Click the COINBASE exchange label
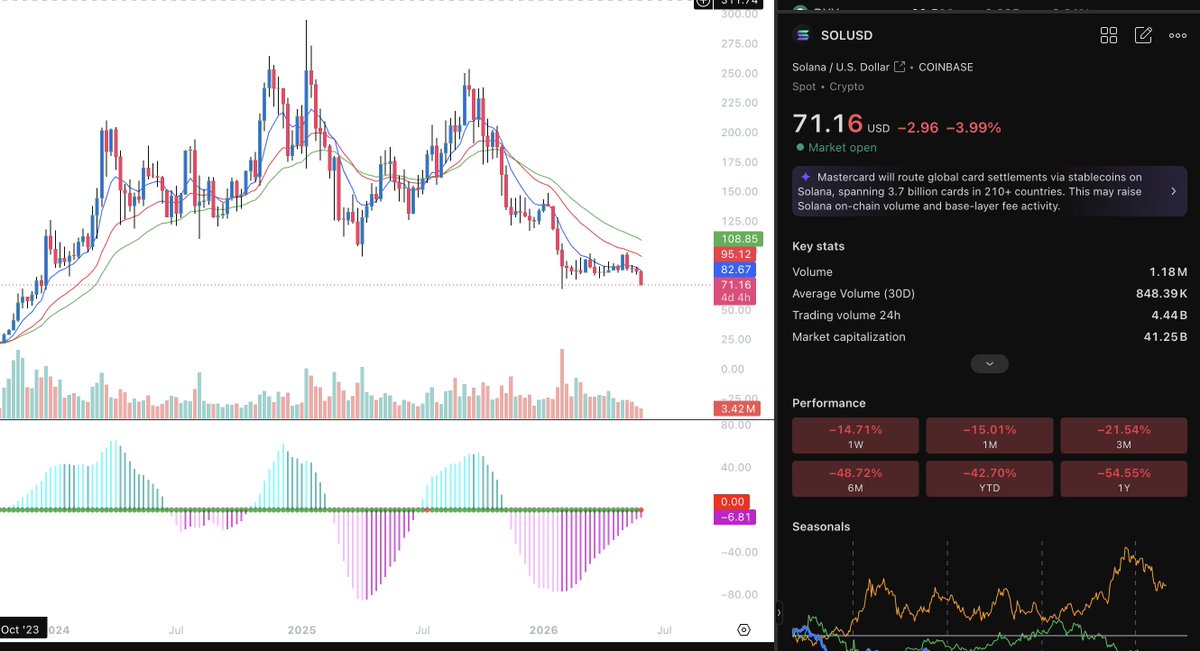Screen dimensions: 1200x651 [x=945, y=67]
